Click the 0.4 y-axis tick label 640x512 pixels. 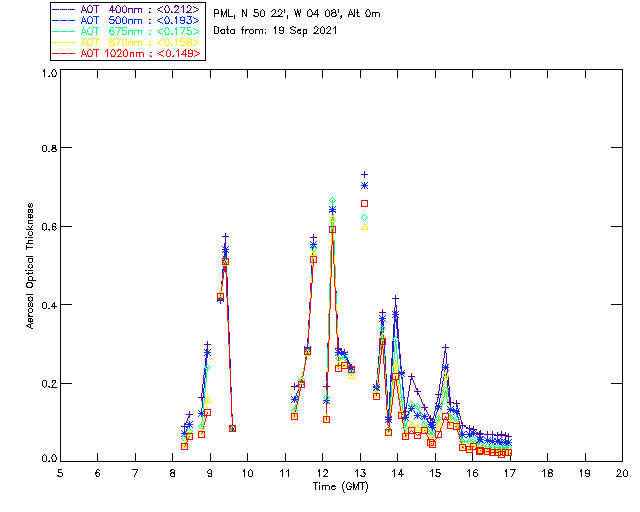[x=49, y=305]
